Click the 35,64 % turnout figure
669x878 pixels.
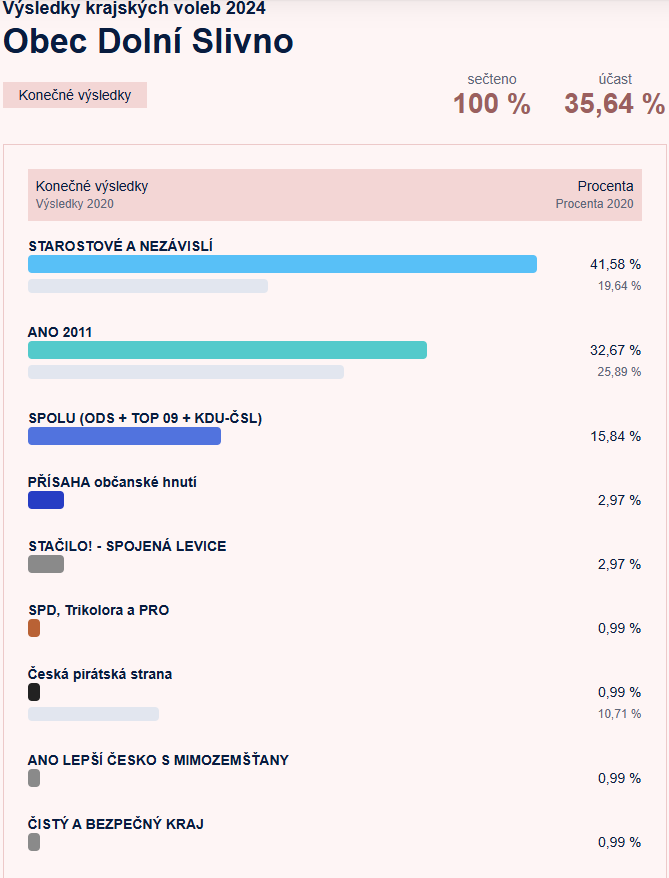coord(614,103)
